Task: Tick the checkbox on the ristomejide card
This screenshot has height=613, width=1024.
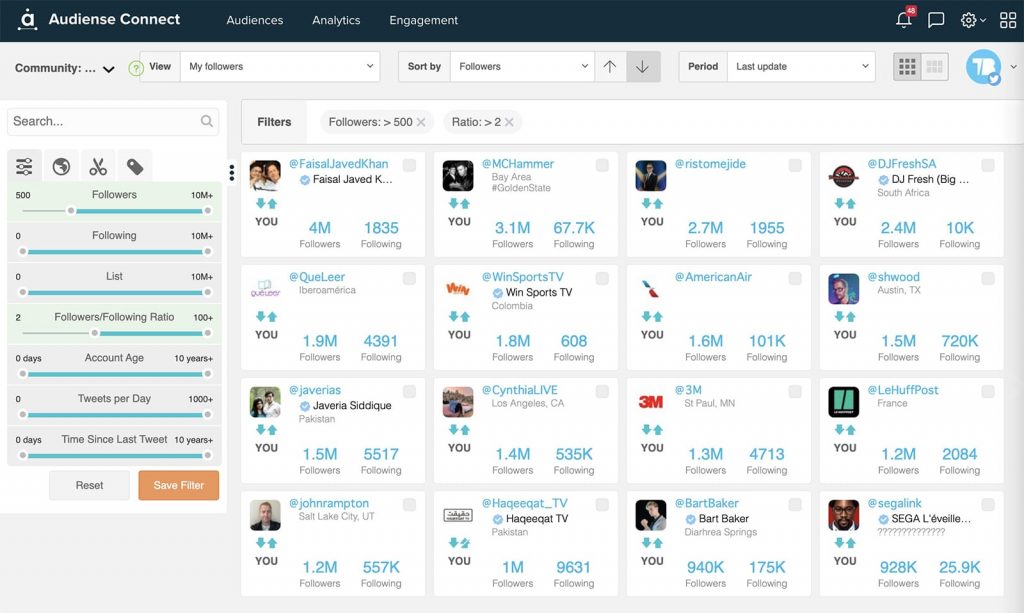Action: [795, 165]
